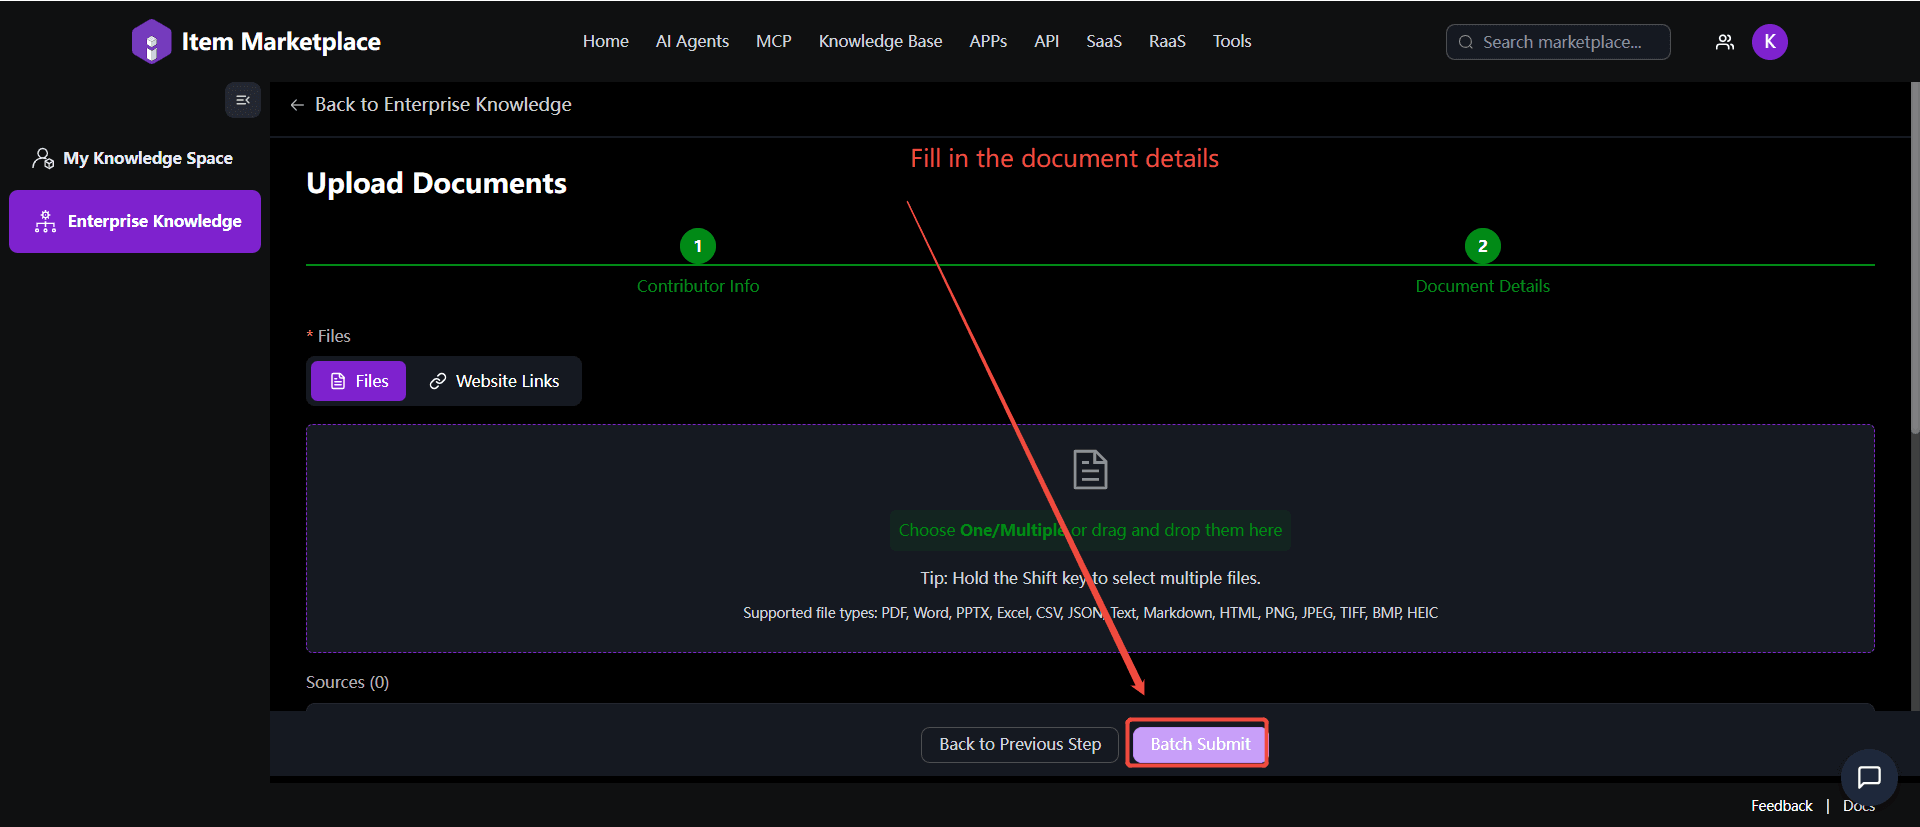Click Choose One/Multiple to pick files
The height and width of the screenshot is (827, 1920).
pos(1090,530)
